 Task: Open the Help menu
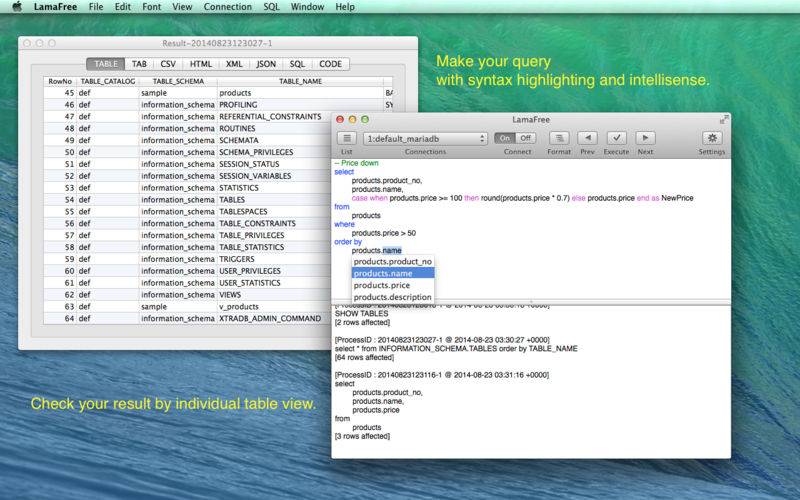(x=345, y=7)
